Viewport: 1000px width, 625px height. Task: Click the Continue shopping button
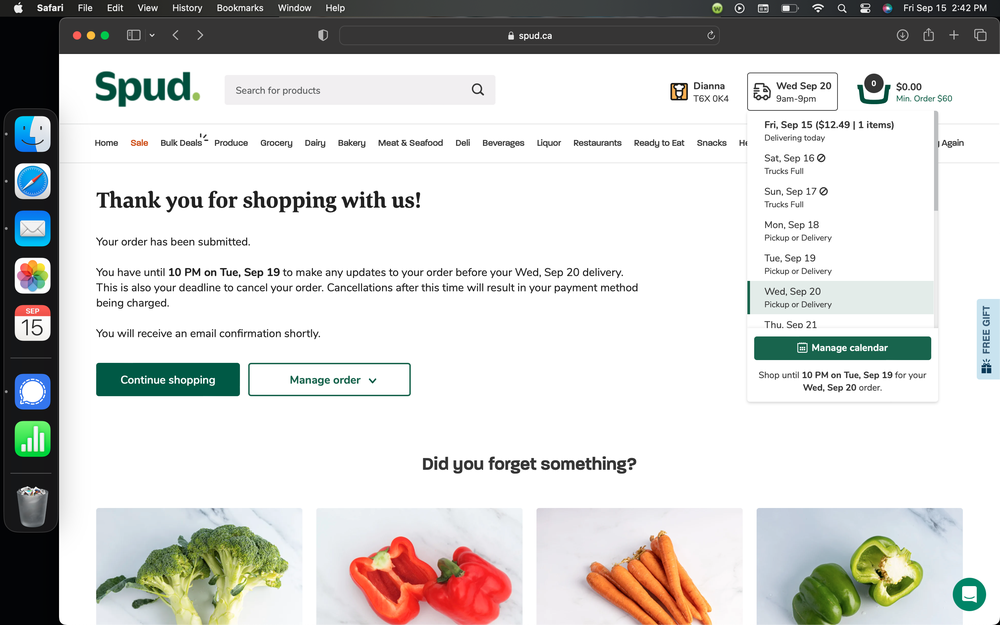(168, 380)
